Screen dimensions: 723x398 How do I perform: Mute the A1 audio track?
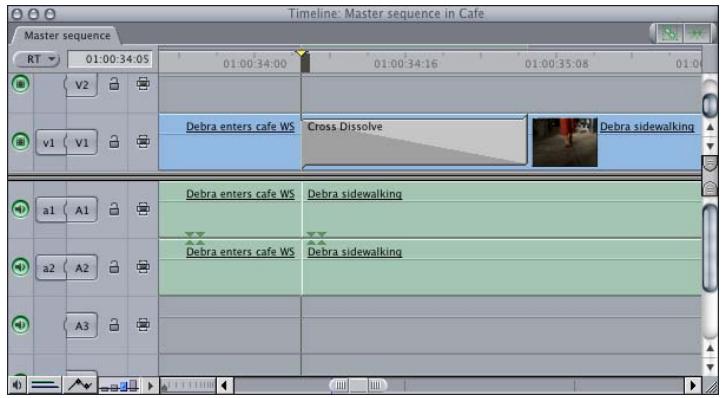pos(20,209)
